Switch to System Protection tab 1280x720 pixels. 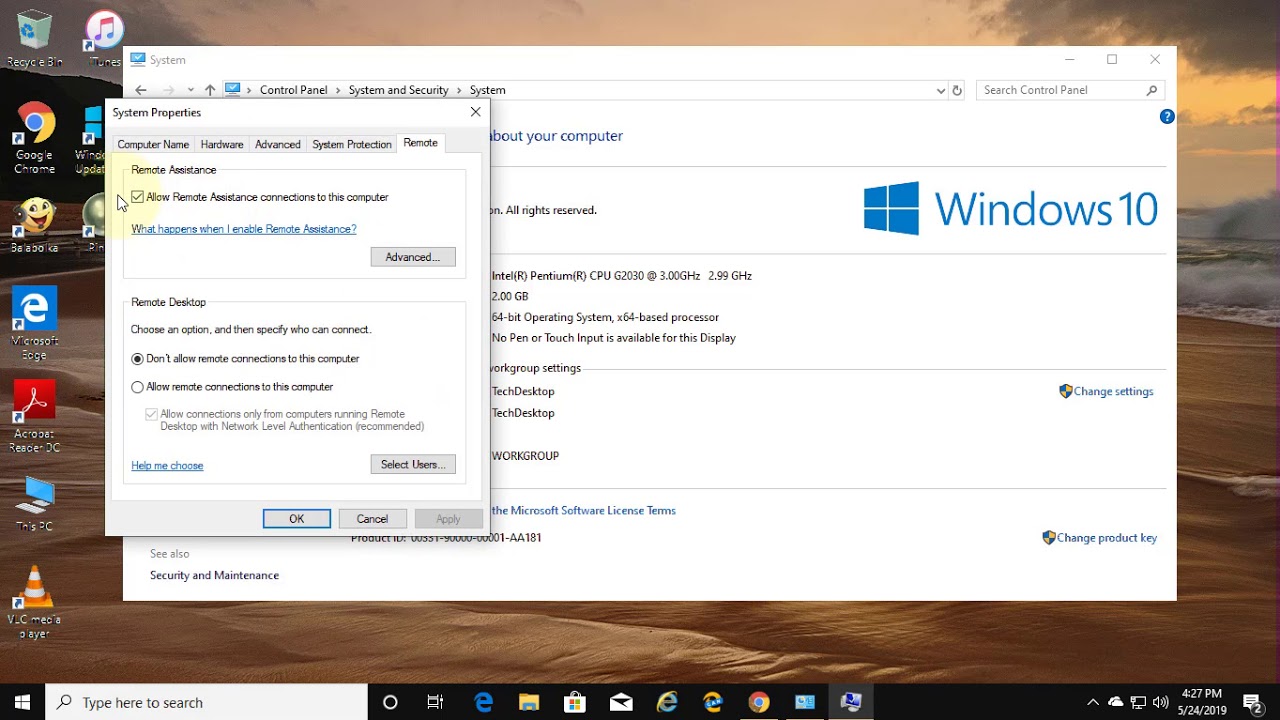(x=352, y=144)
